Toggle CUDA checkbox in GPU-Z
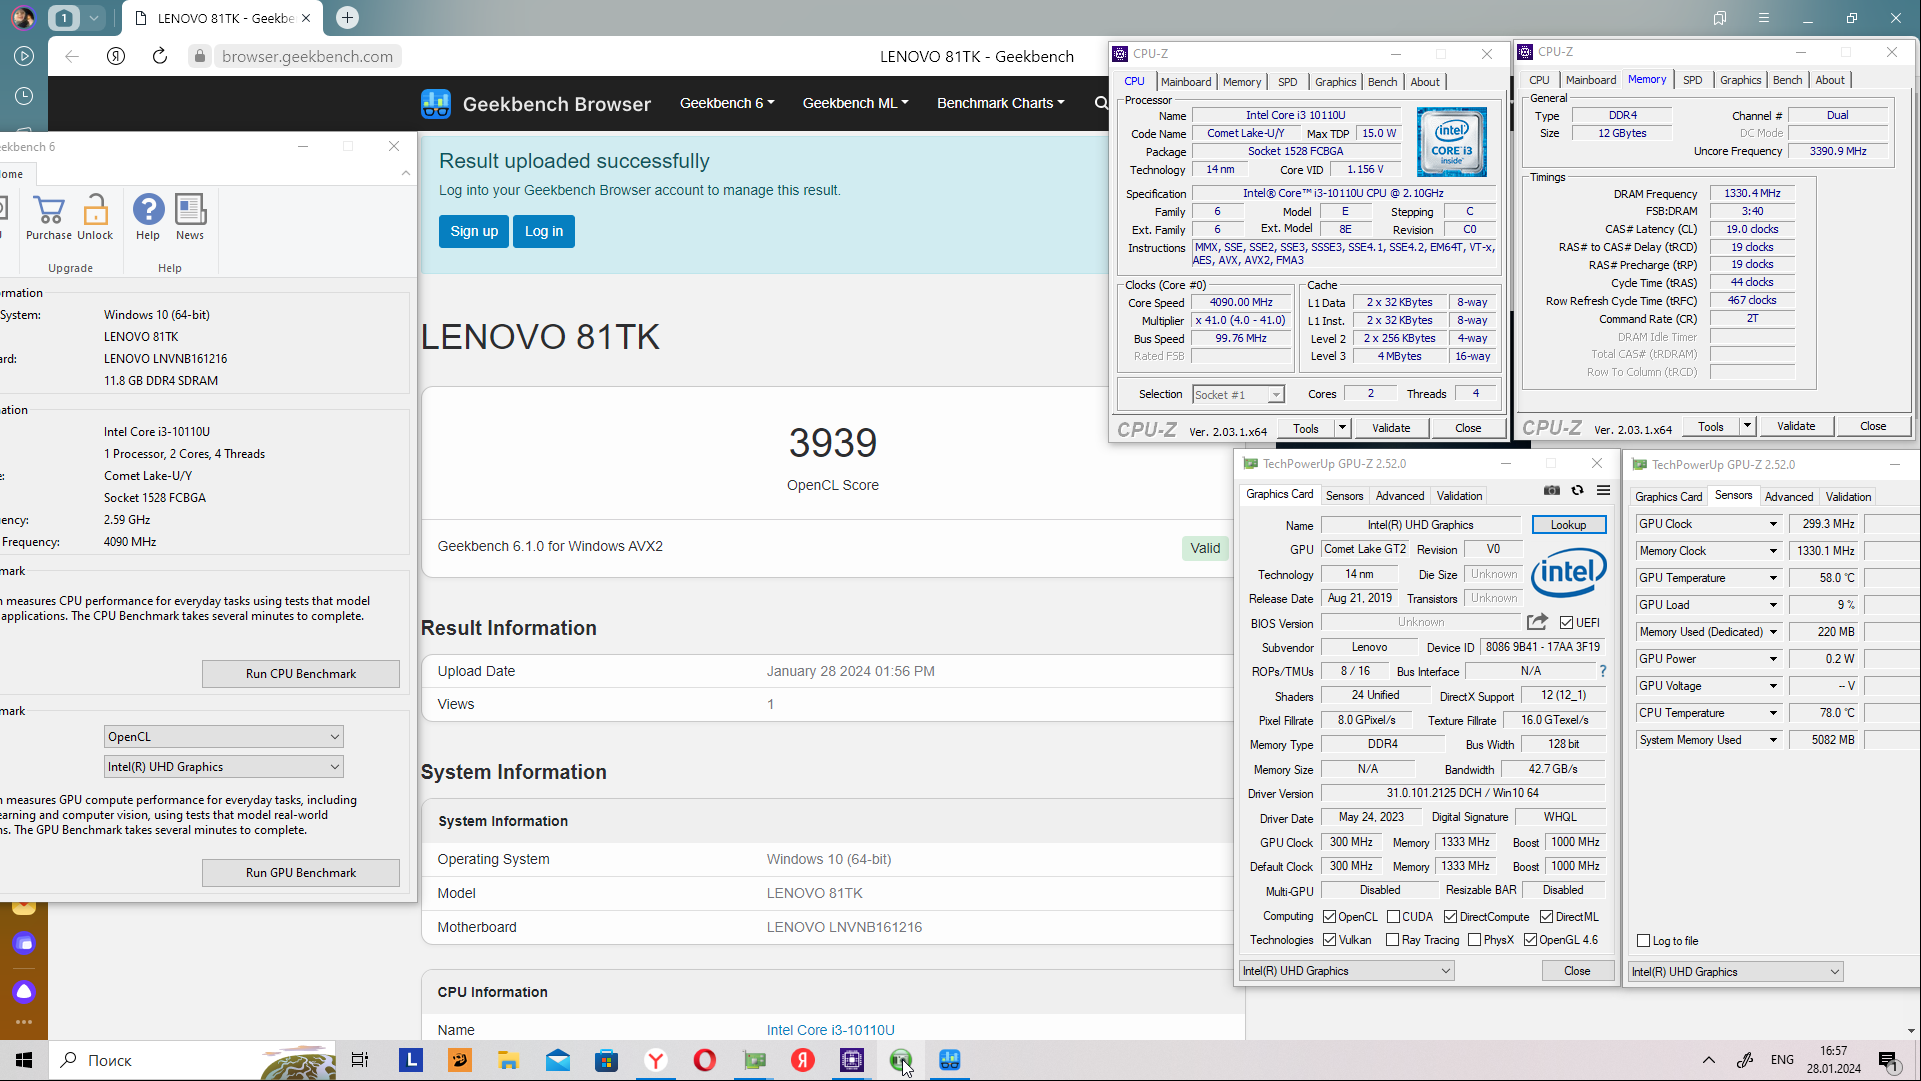 point(1393,916)
